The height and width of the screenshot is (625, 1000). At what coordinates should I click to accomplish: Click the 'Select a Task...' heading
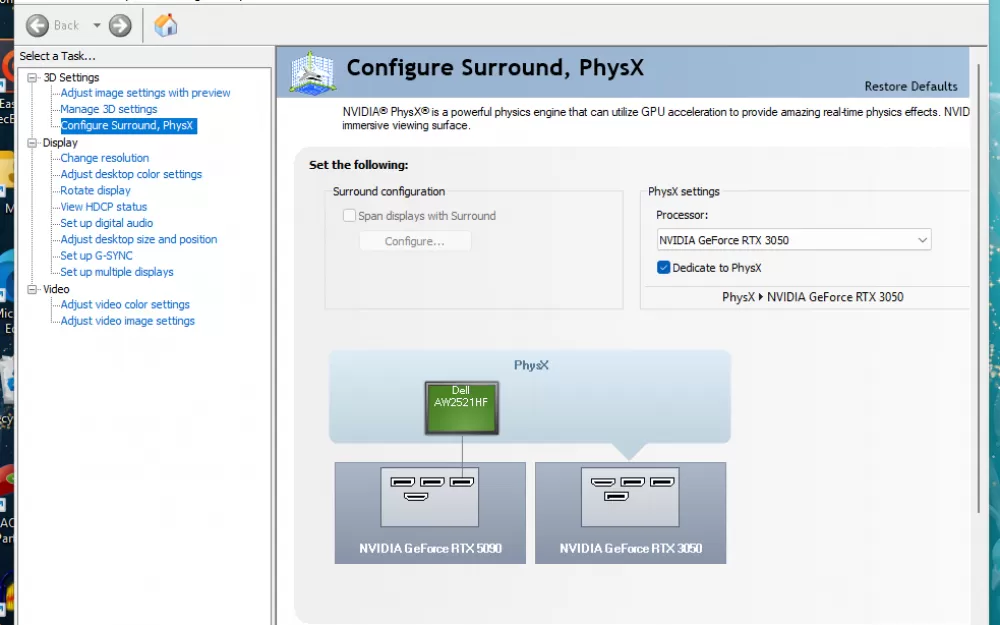click(57, 56)
